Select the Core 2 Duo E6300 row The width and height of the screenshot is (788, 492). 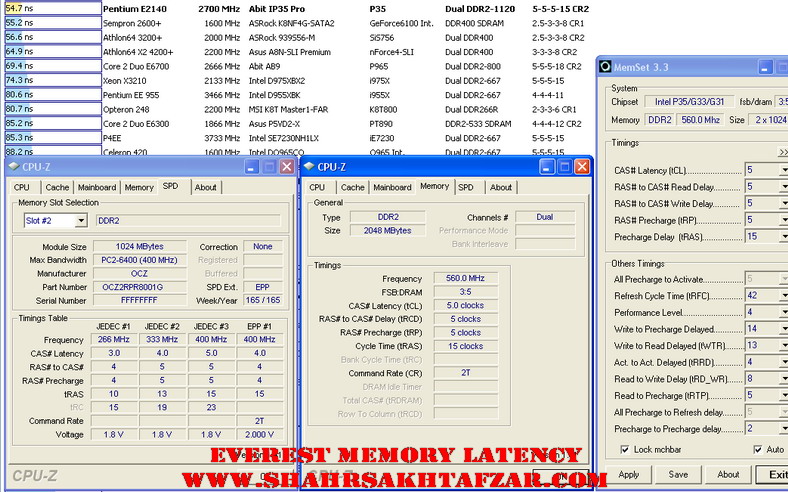[x=297, y=124]
